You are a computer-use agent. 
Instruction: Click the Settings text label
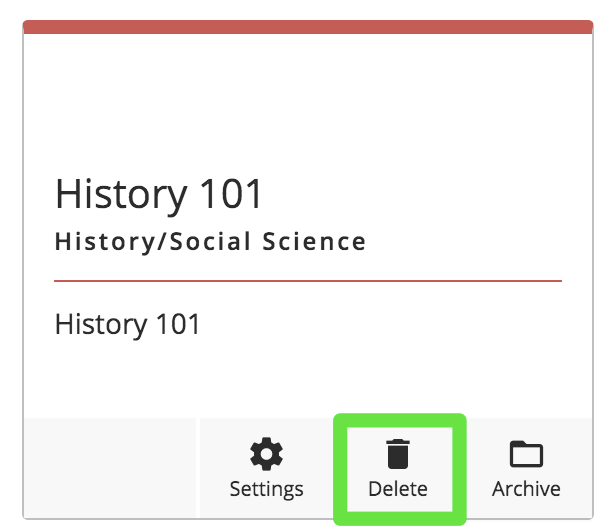(266, 489)
